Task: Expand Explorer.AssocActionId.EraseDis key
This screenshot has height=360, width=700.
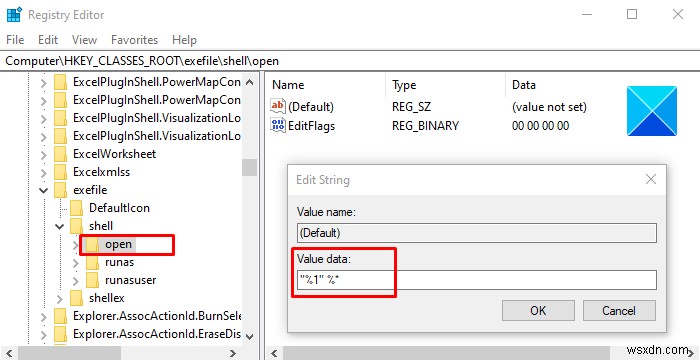Action: (43, 335)
